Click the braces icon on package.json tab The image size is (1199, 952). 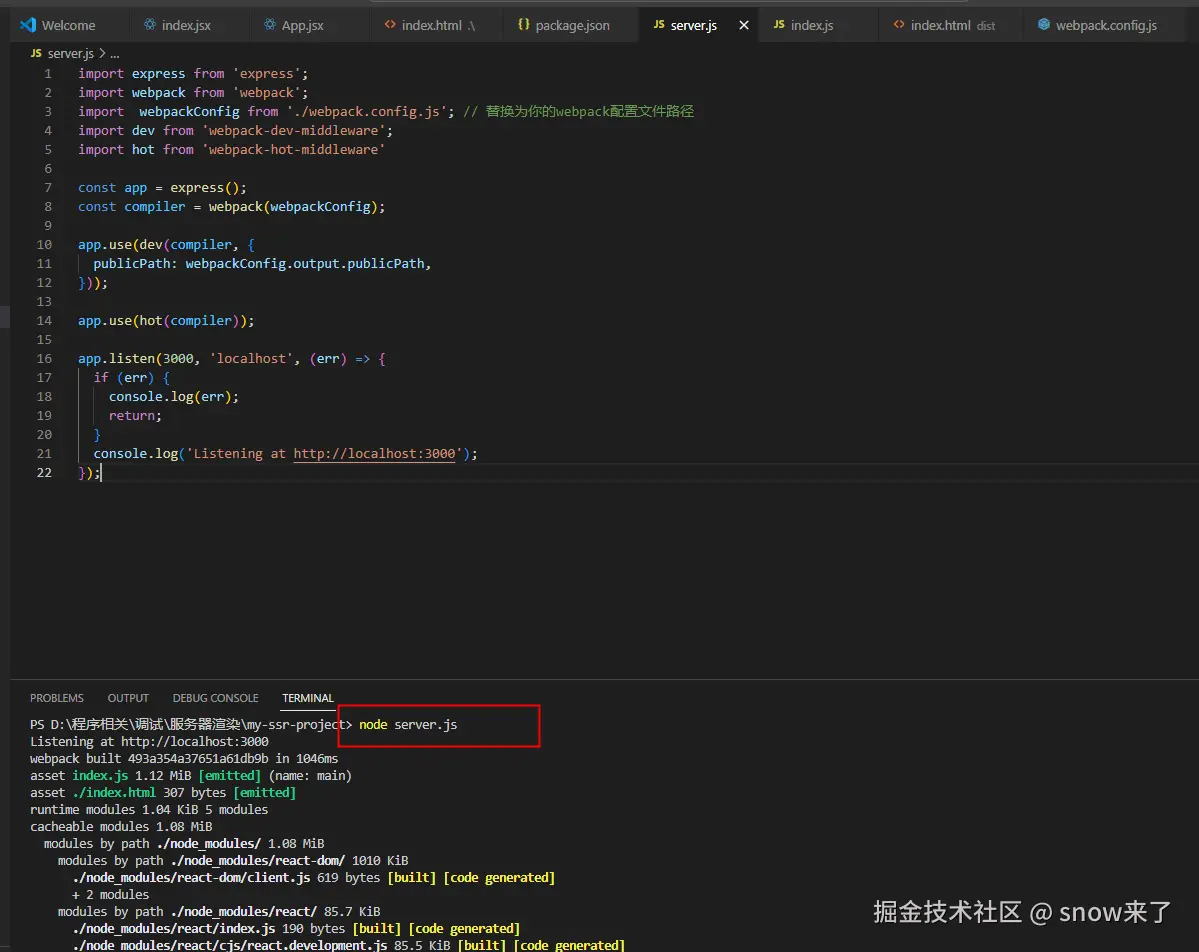(524, 24)
